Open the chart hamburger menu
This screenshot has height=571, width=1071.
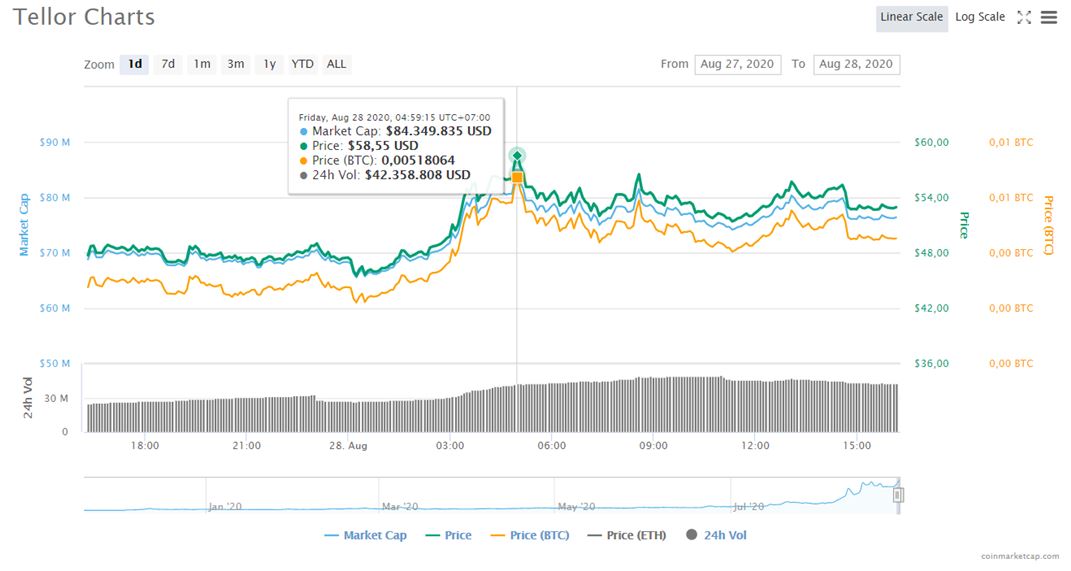[1048, 18]
